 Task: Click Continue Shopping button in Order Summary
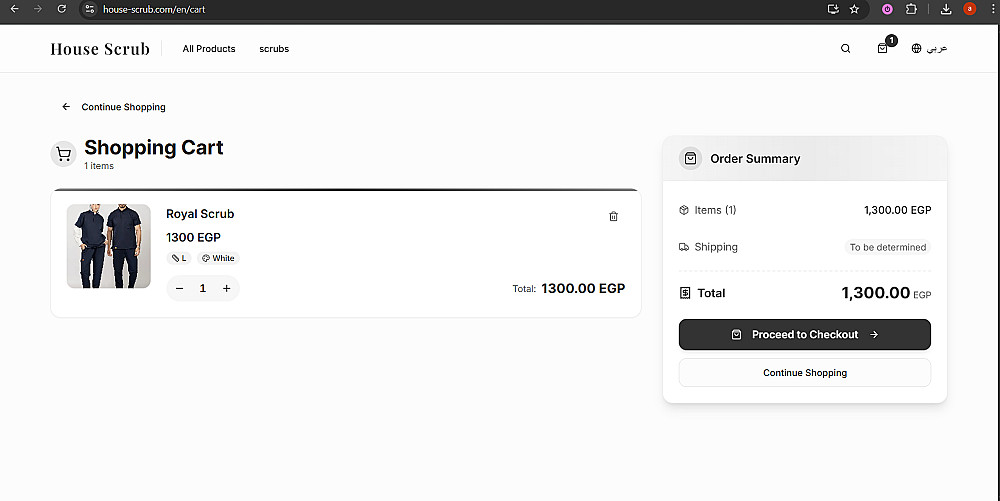(x=804, y=373)
